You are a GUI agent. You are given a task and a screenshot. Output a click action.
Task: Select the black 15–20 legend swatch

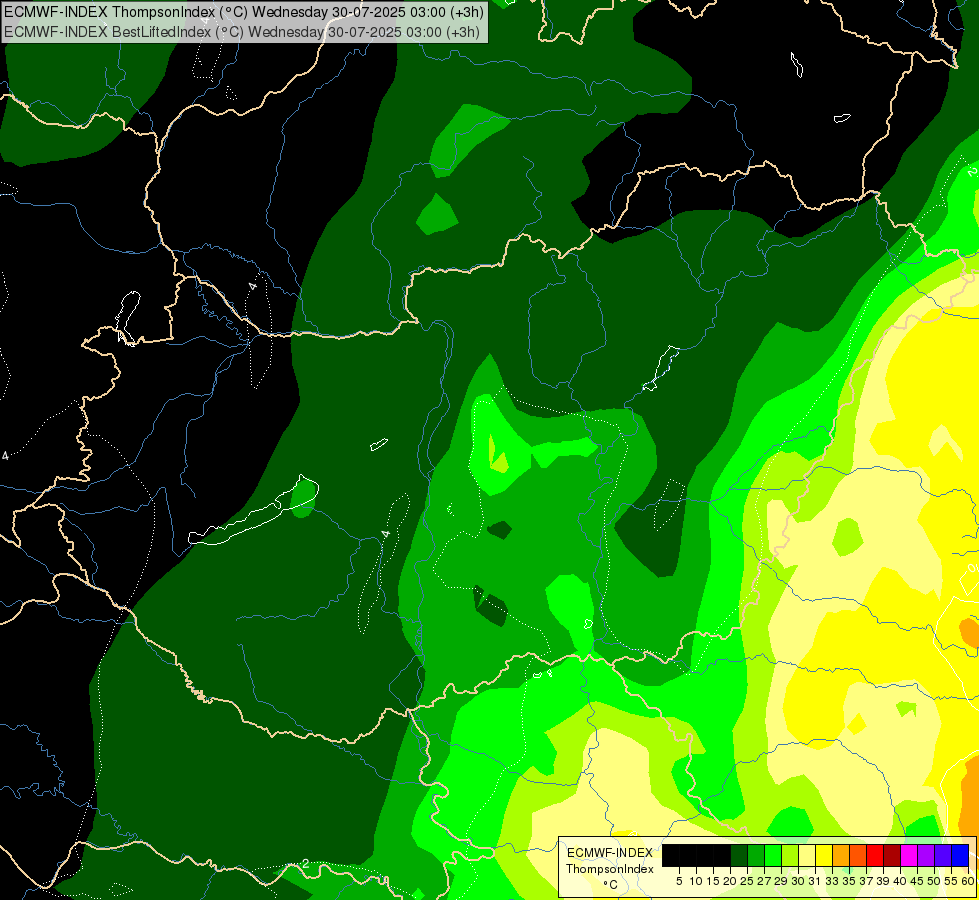tap(722, 855)
